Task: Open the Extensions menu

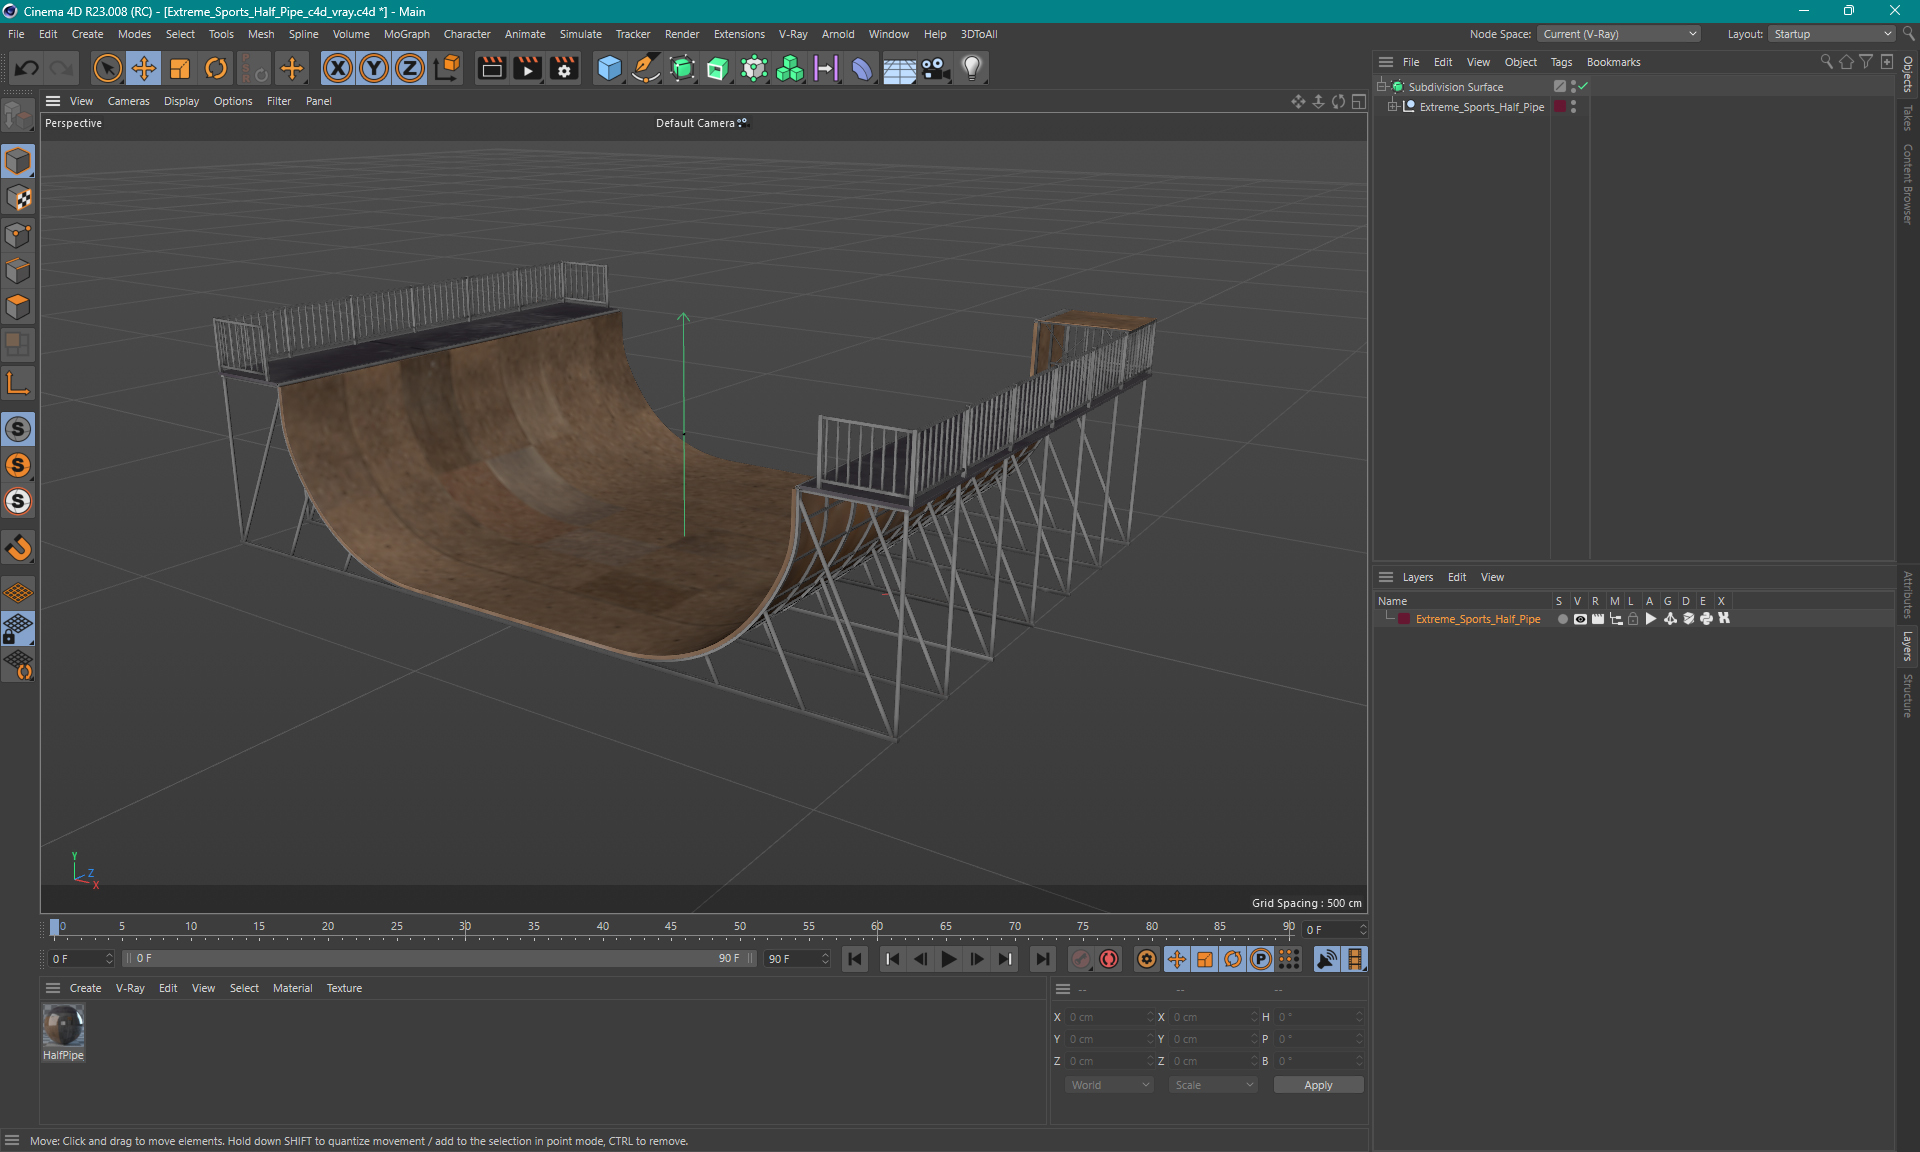Action: [739, 34]
